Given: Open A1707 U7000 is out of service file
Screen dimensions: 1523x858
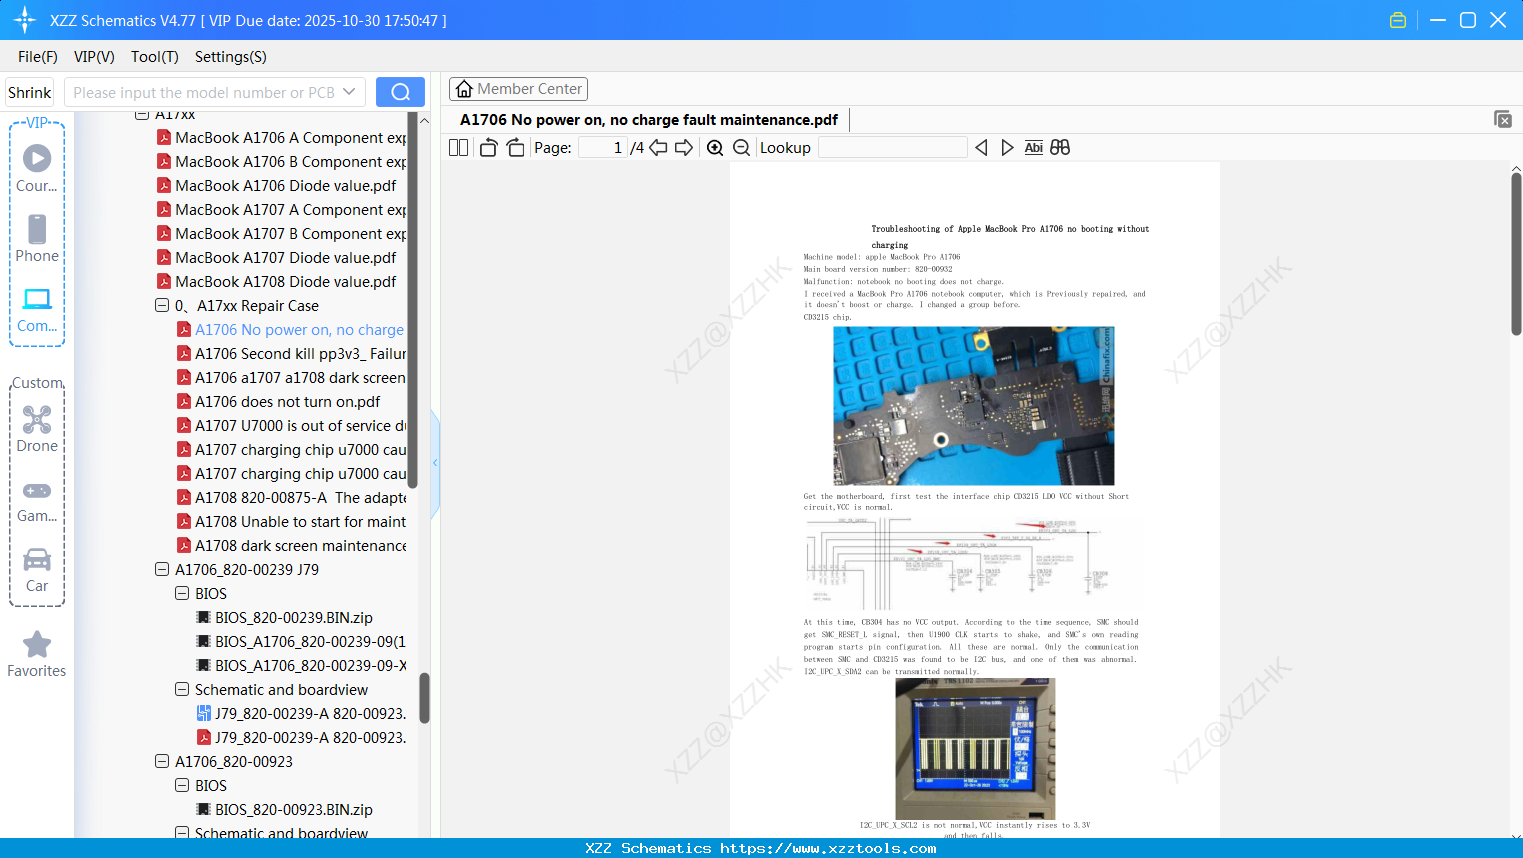Looking at the screenshot, I should pos(291,426).
